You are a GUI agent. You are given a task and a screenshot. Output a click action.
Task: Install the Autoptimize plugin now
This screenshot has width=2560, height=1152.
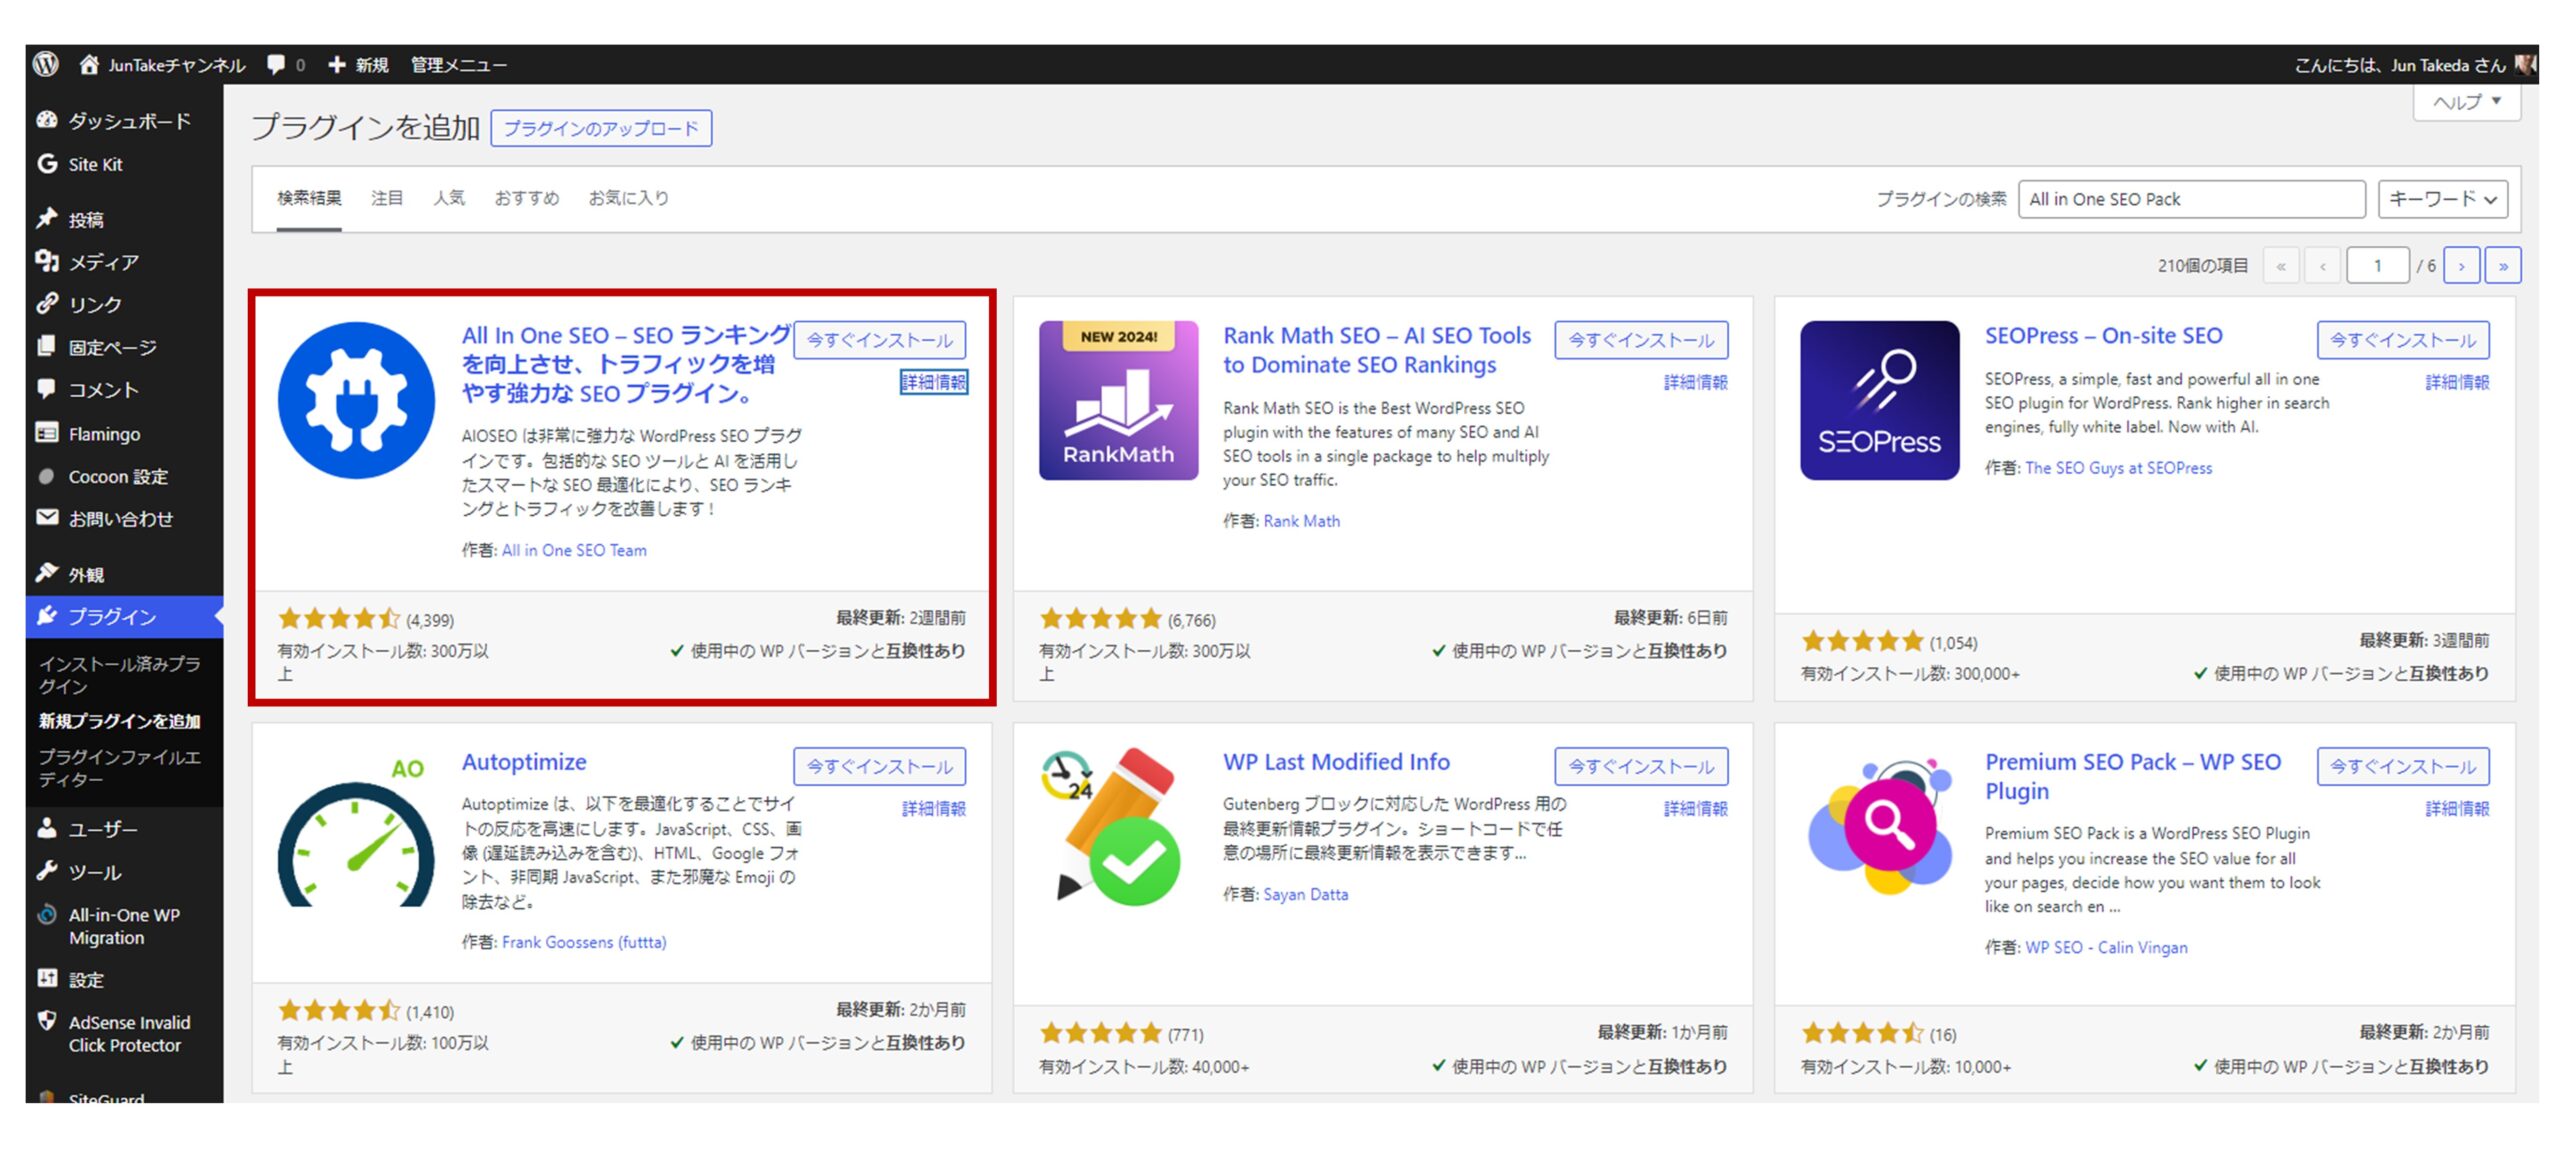coord(880,766)
